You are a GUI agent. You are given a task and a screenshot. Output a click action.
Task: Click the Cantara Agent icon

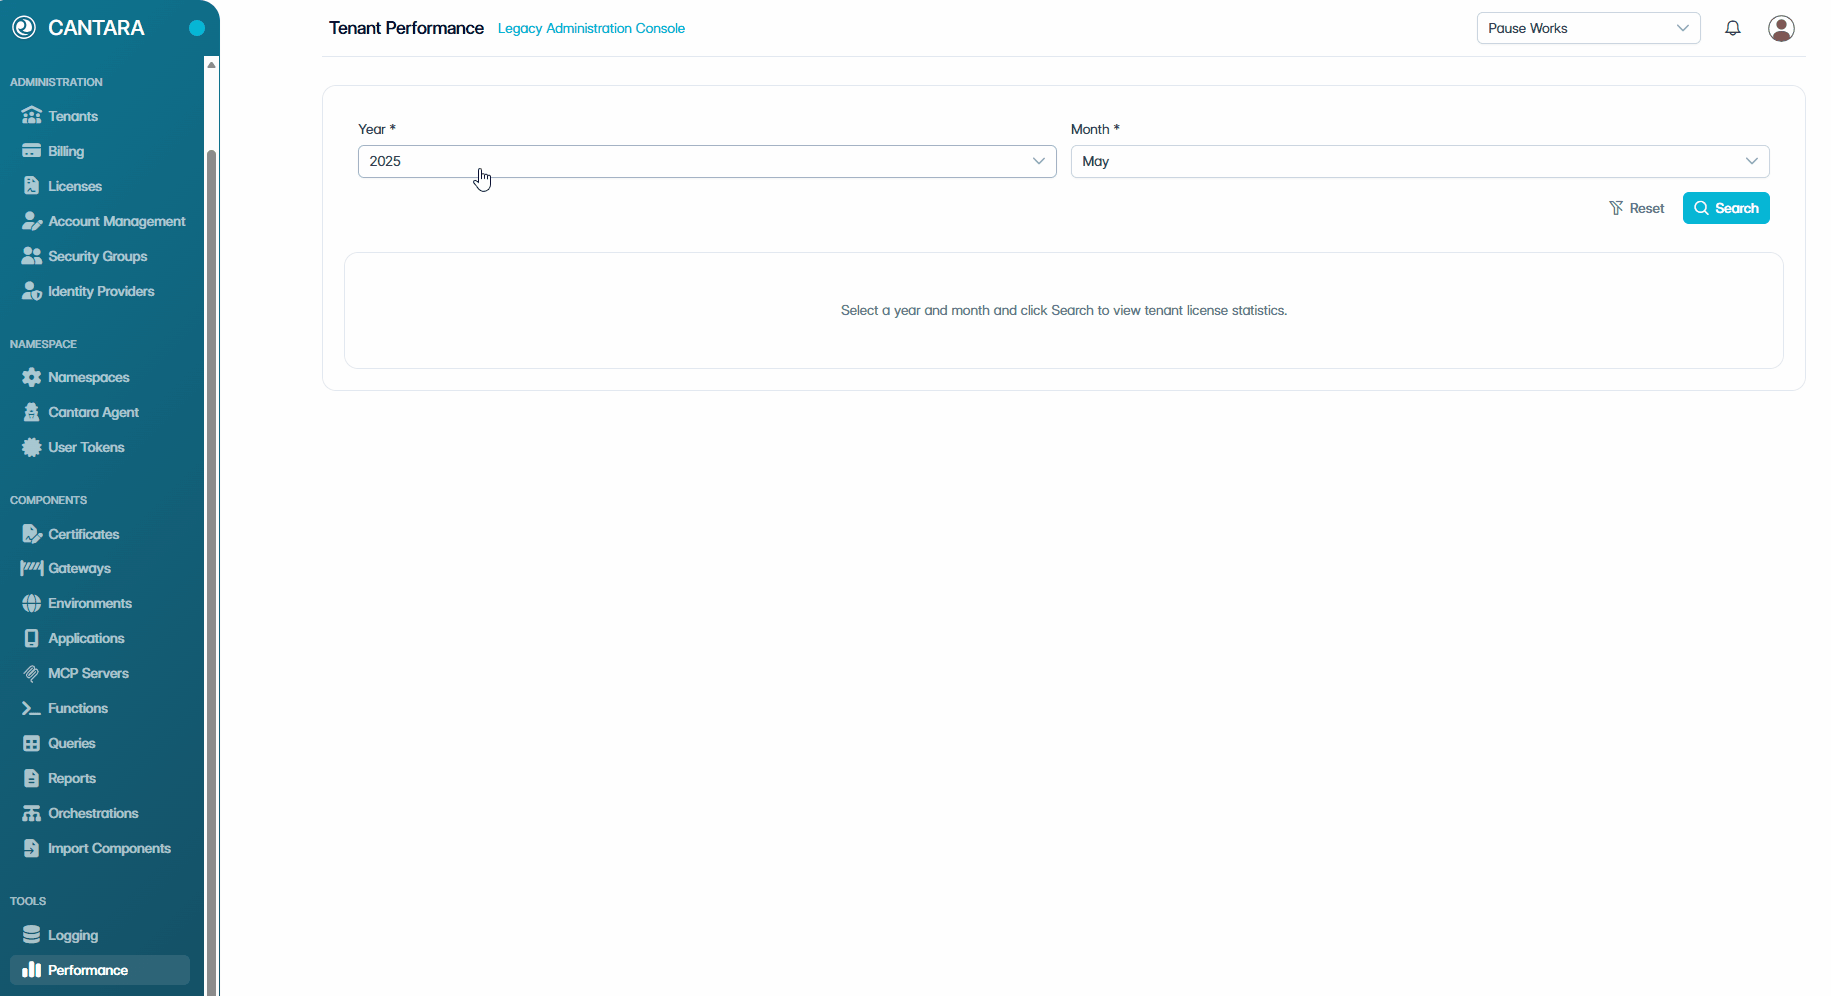[32, 412]
